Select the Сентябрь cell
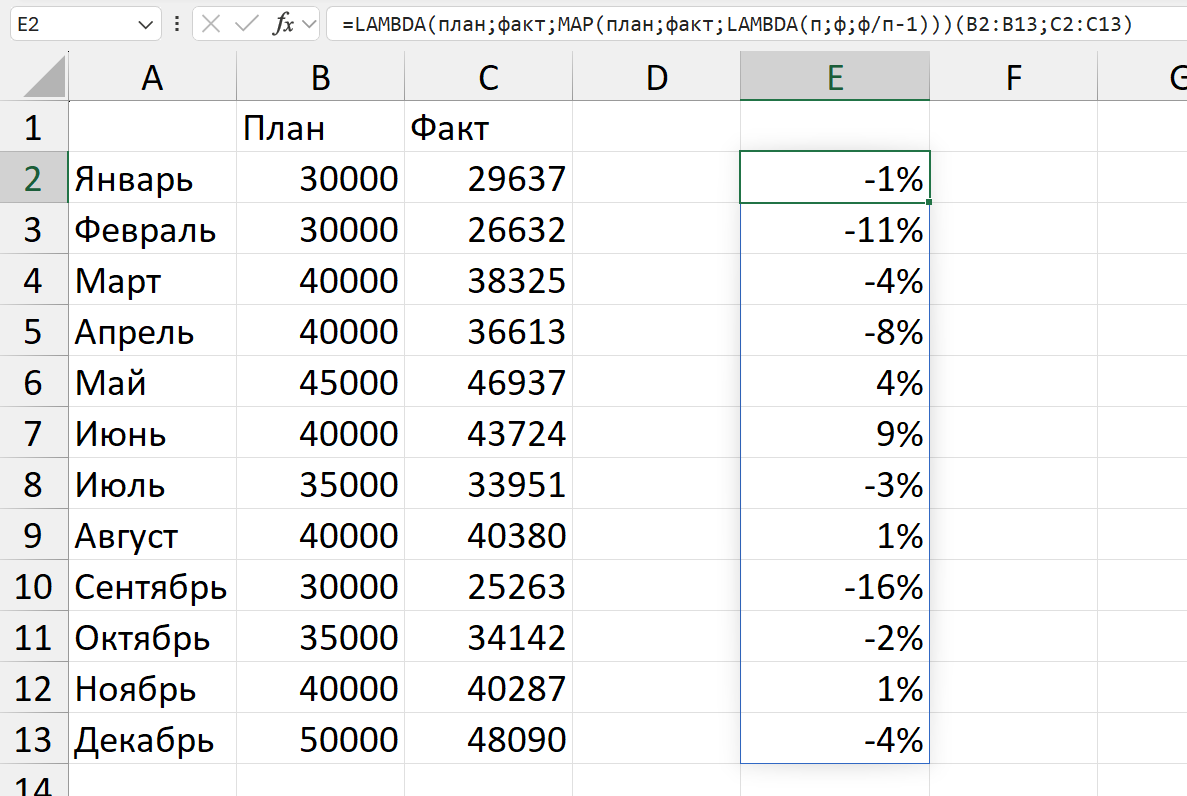 [152, 586]
